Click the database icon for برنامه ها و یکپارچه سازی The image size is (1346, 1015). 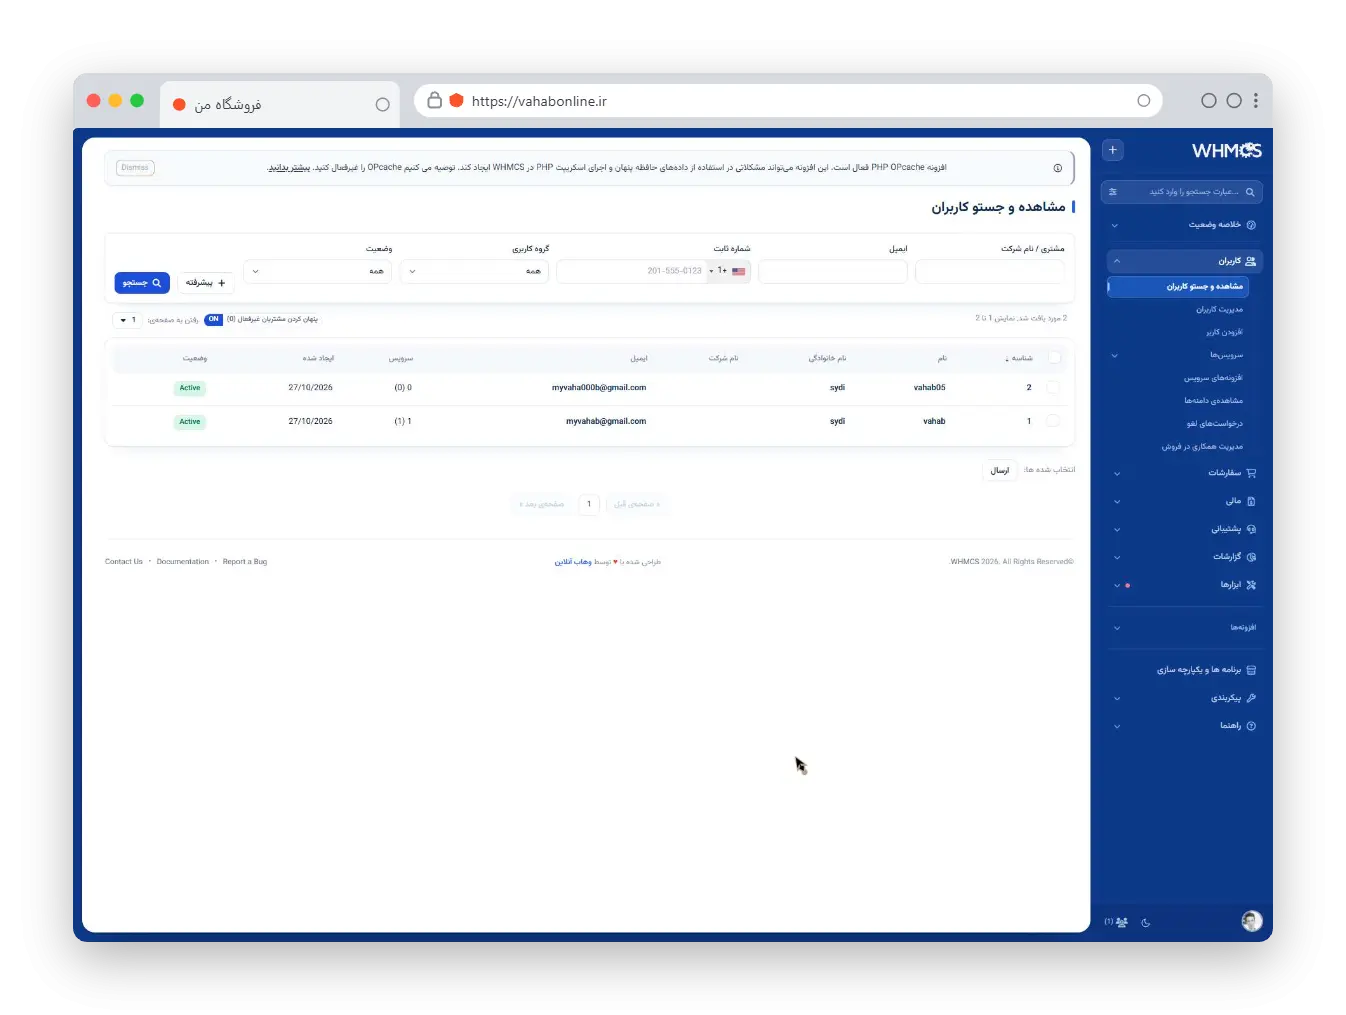pos(1251,670)
